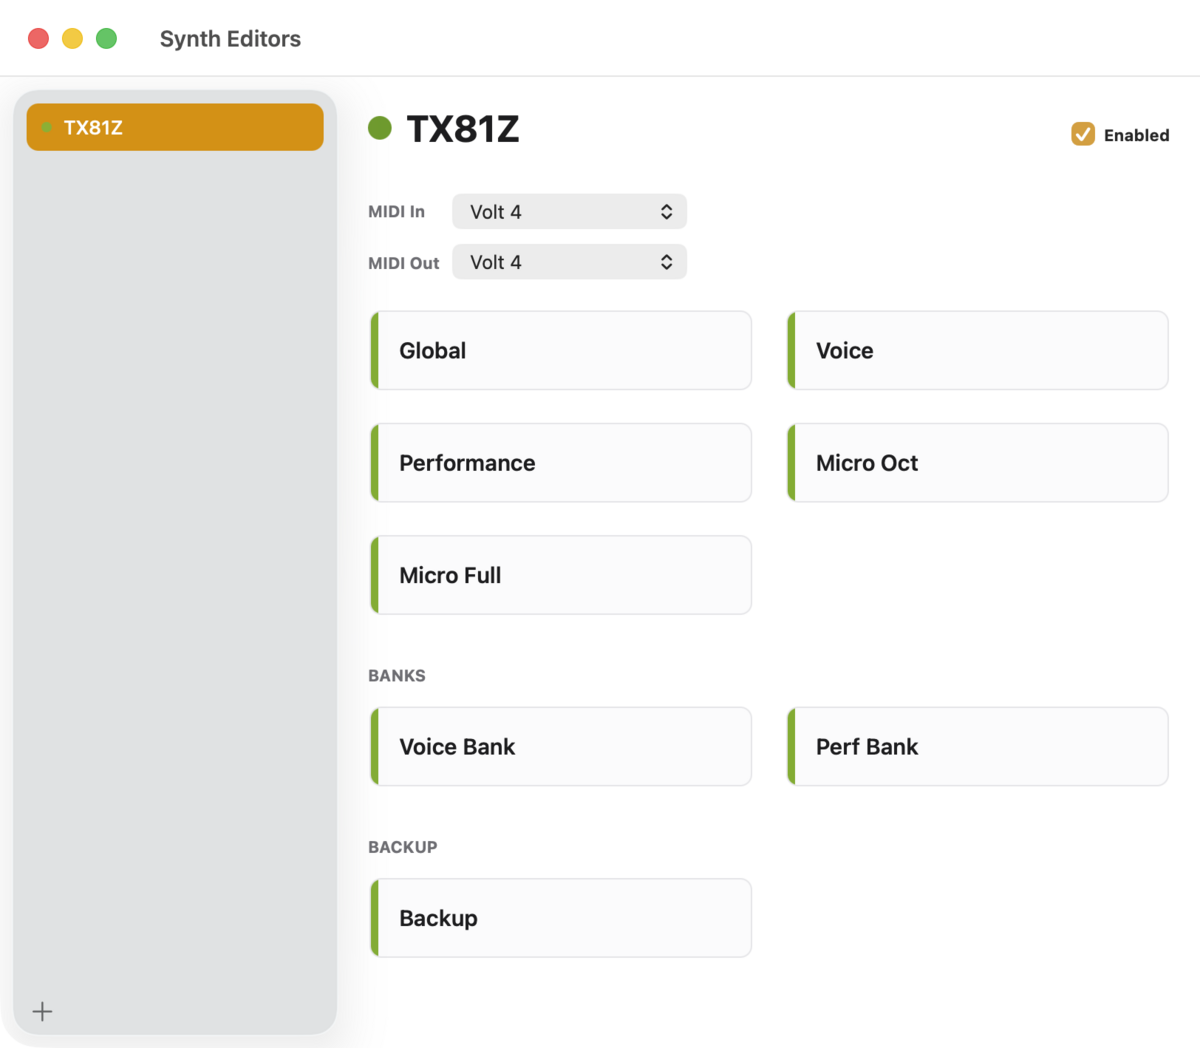The image size is (1200, 1048).
Task: Click the green status dot beside TX81Z title
Action: point(380,128)
